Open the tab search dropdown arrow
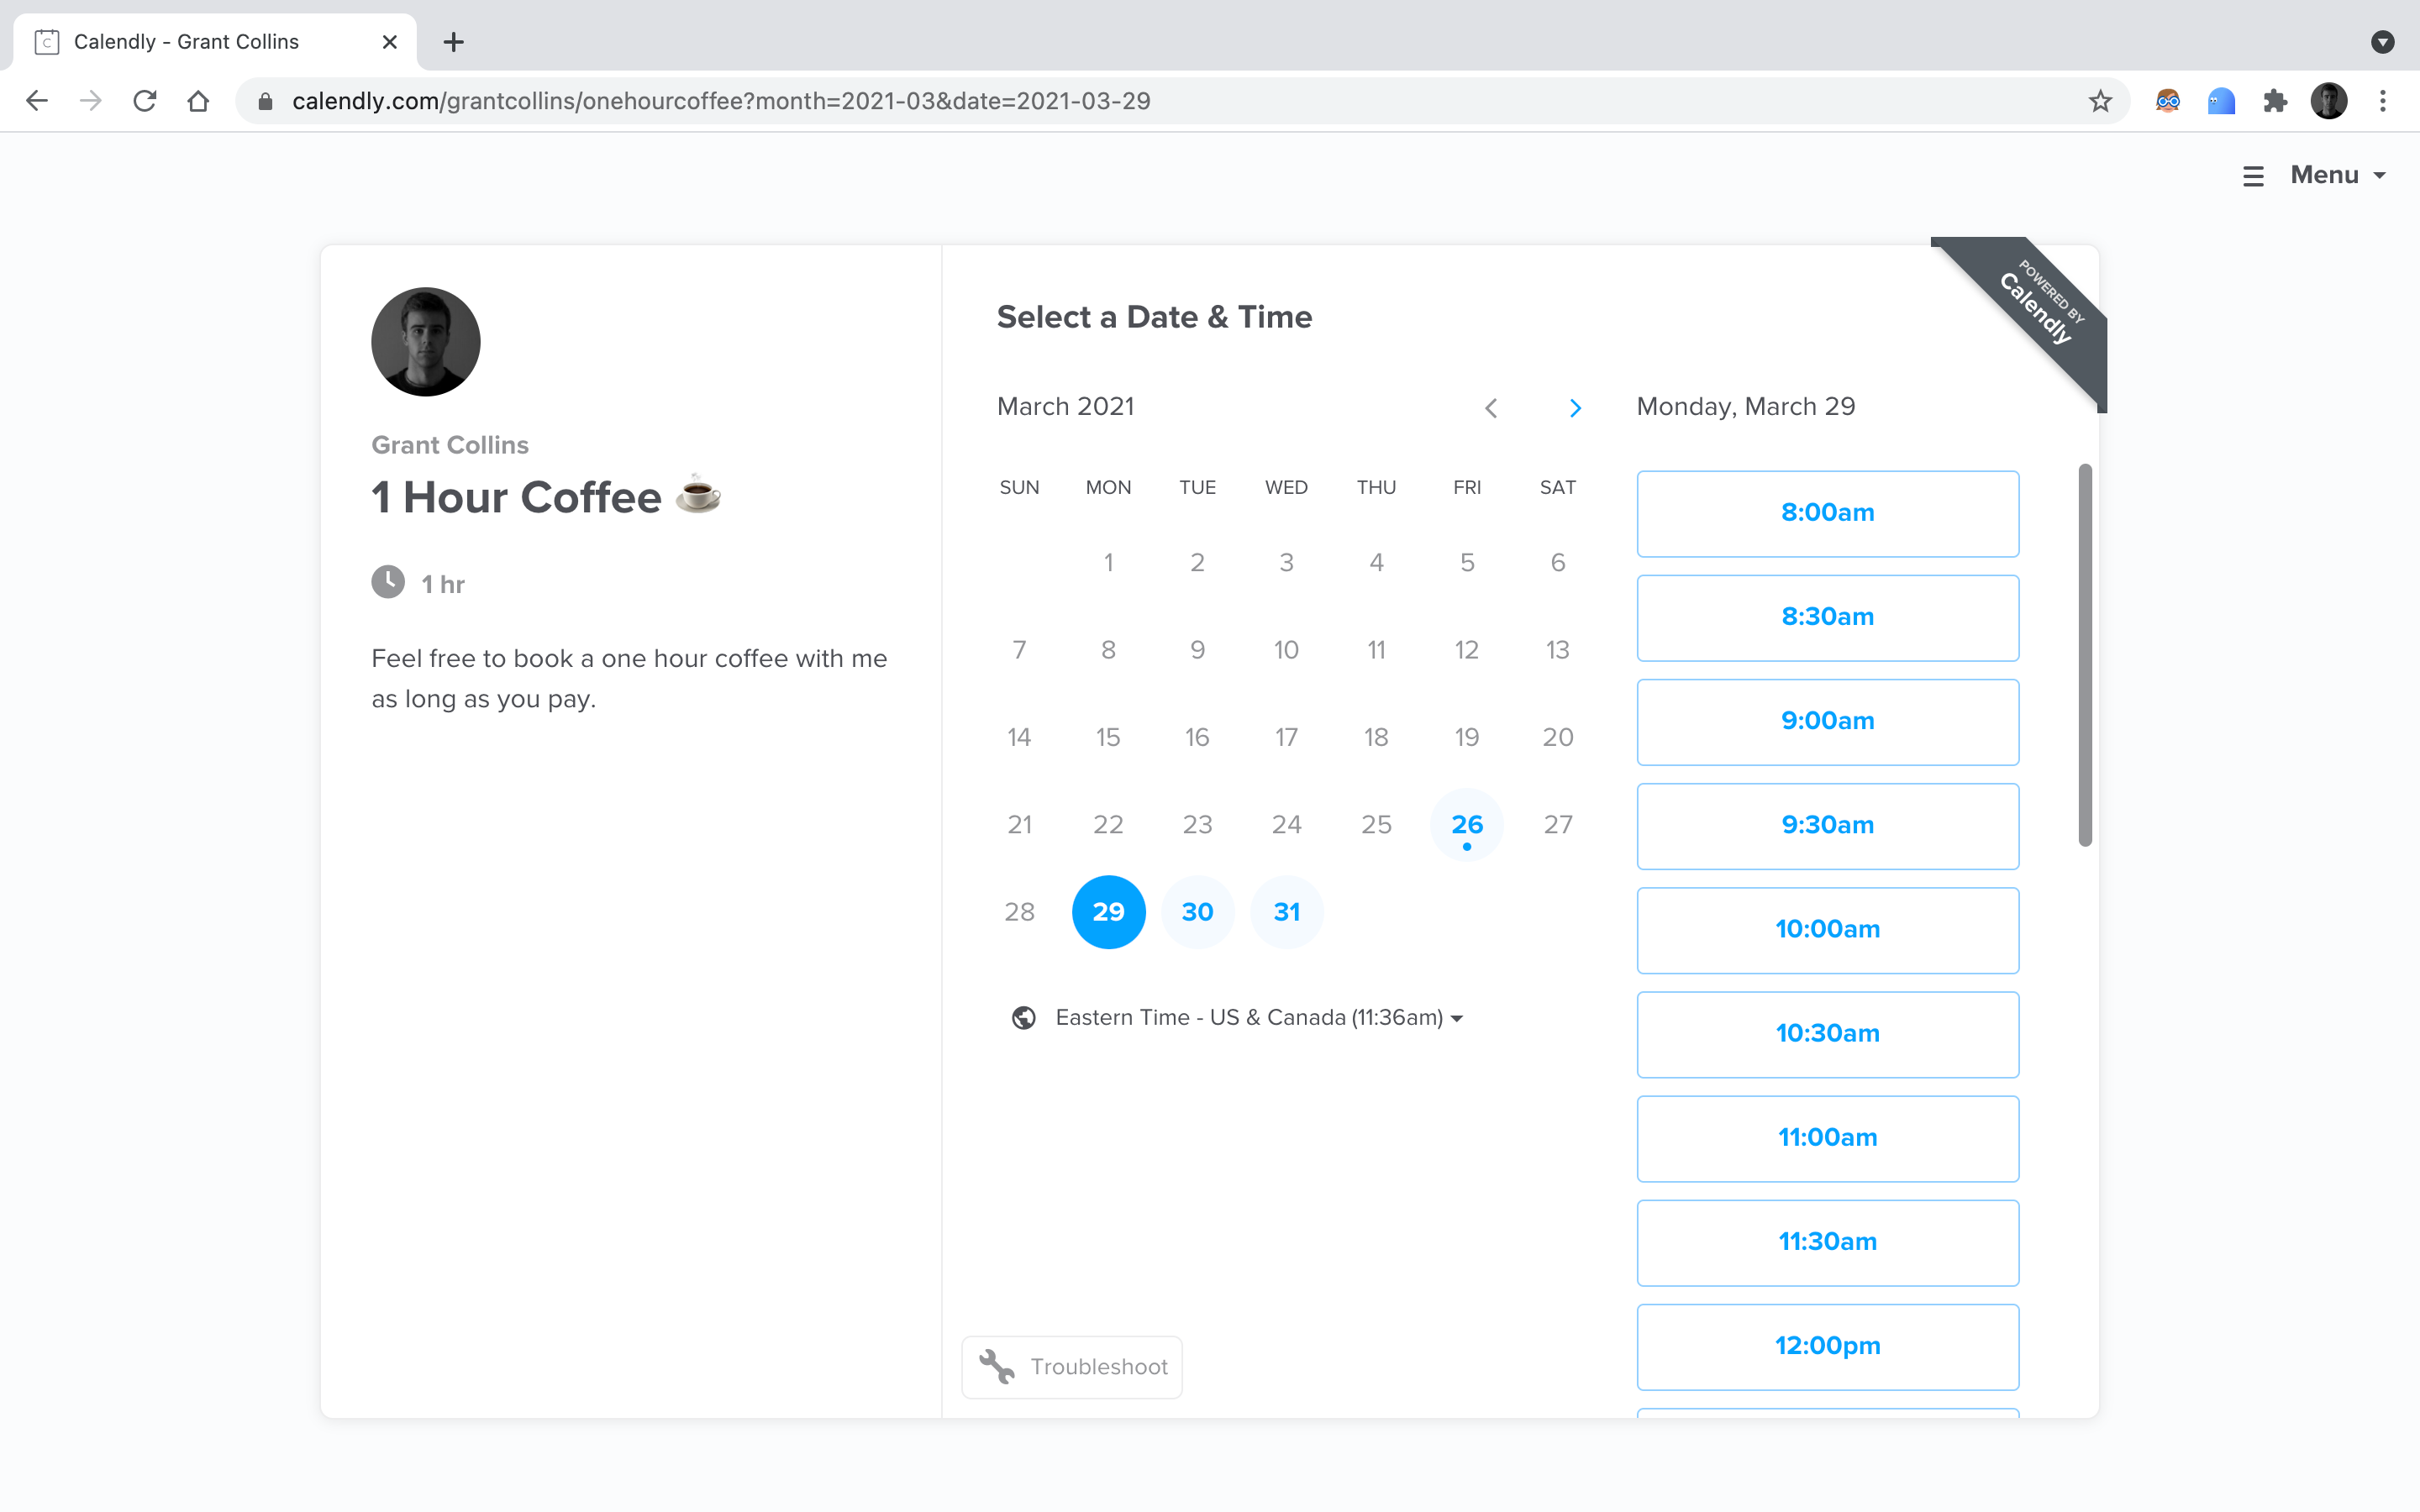This screenshot has height=1512, width=2420. click(x=2383, y=42)
